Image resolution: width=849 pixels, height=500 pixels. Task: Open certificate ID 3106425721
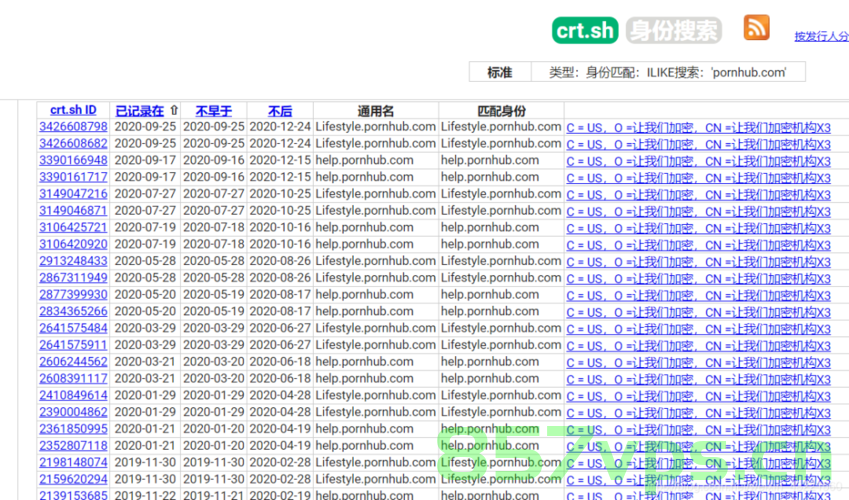tap(73, 228)
